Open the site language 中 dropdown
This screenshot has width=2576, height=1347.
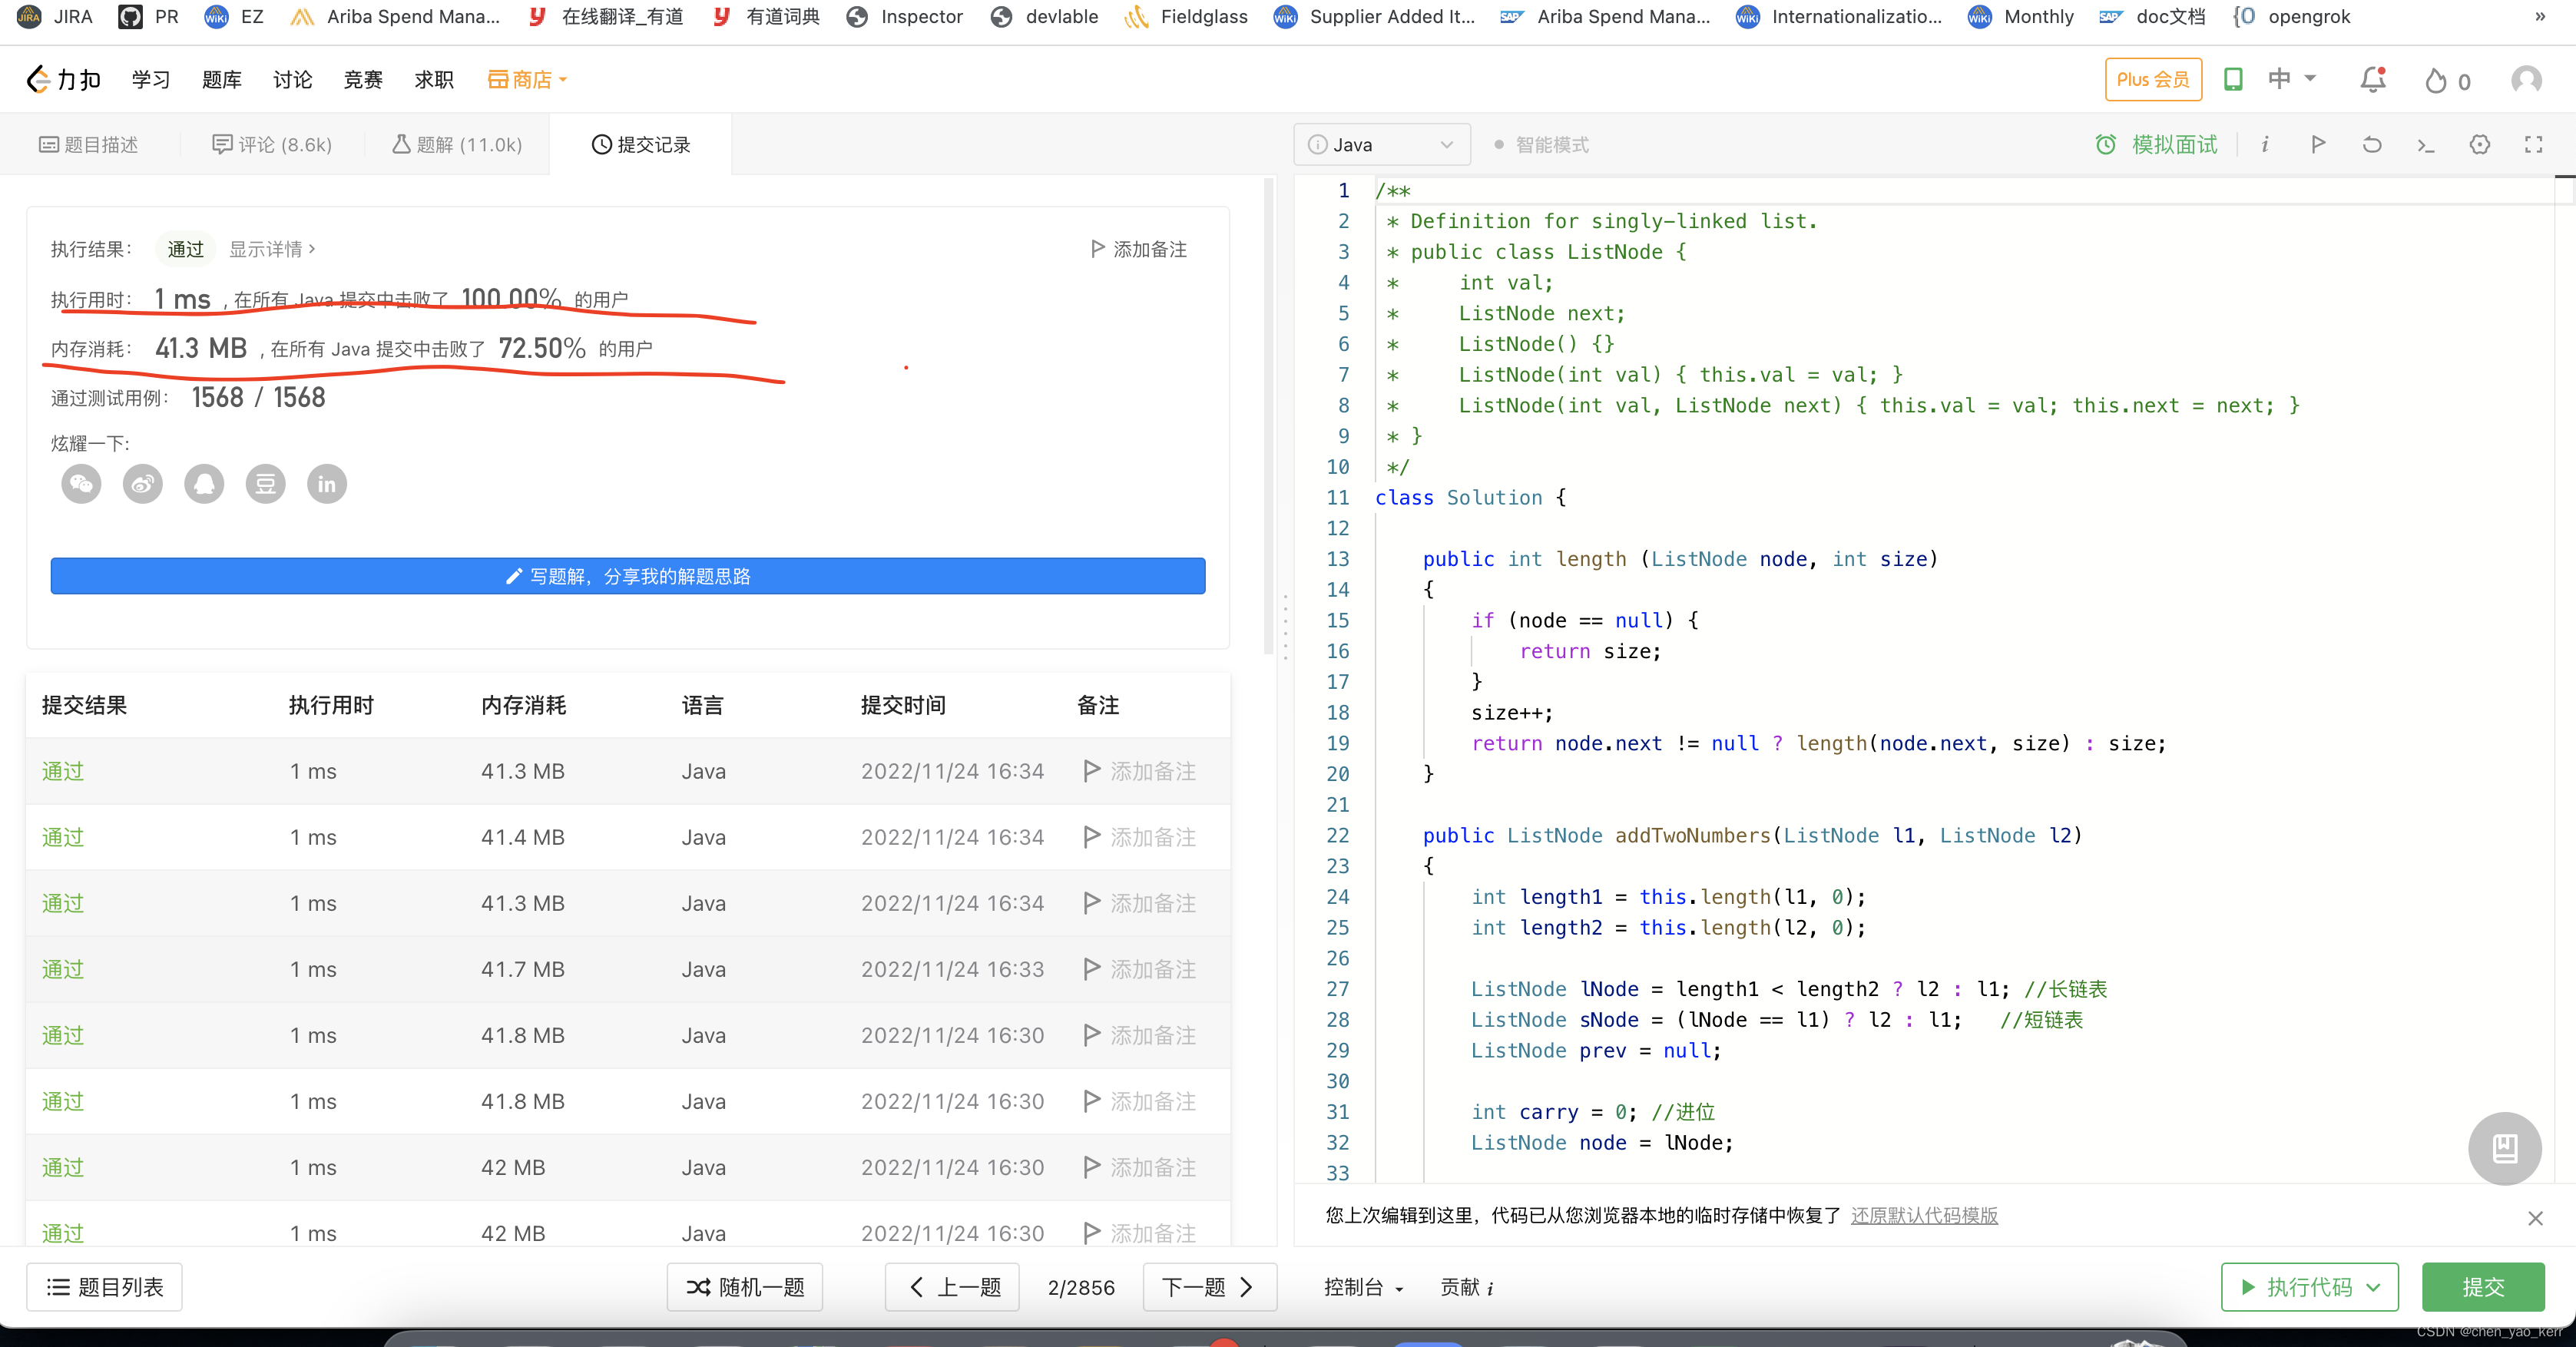[x=2291, y=80]
